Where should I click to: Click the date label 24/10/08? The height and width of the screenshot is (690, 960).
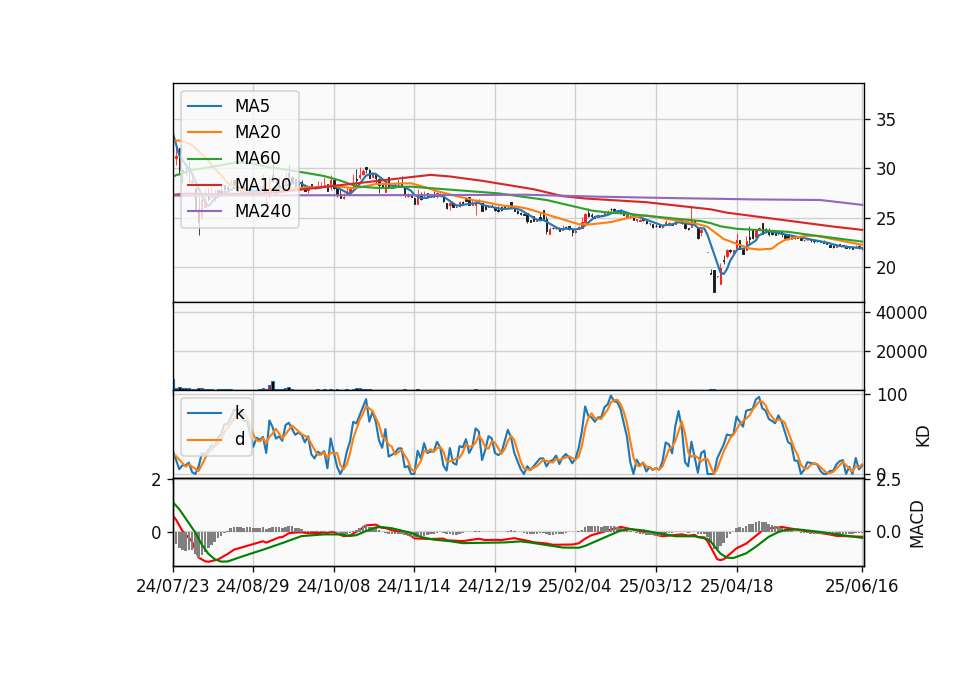tap(334, 586)
